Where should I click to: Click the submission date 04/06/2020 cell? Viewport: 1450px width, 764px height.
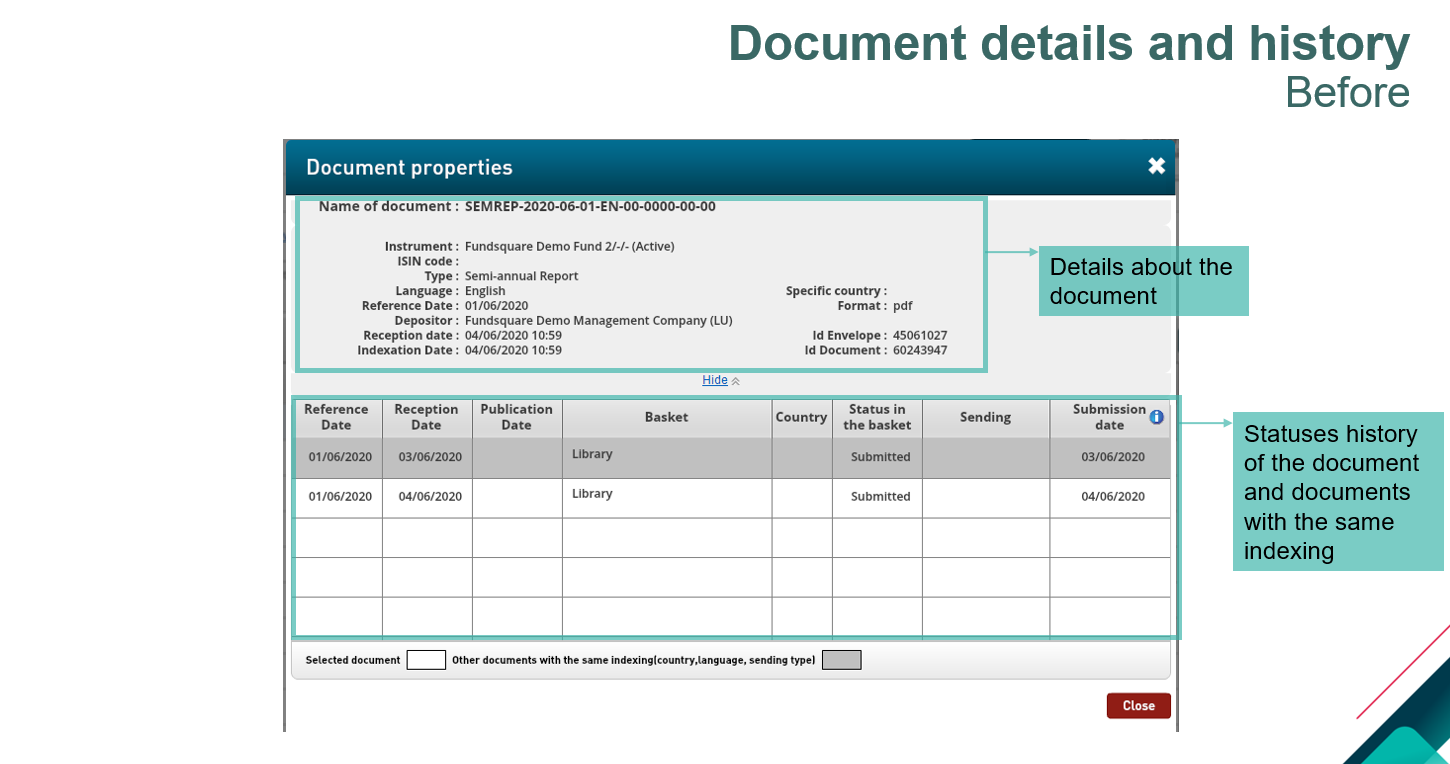[1112, 497]
